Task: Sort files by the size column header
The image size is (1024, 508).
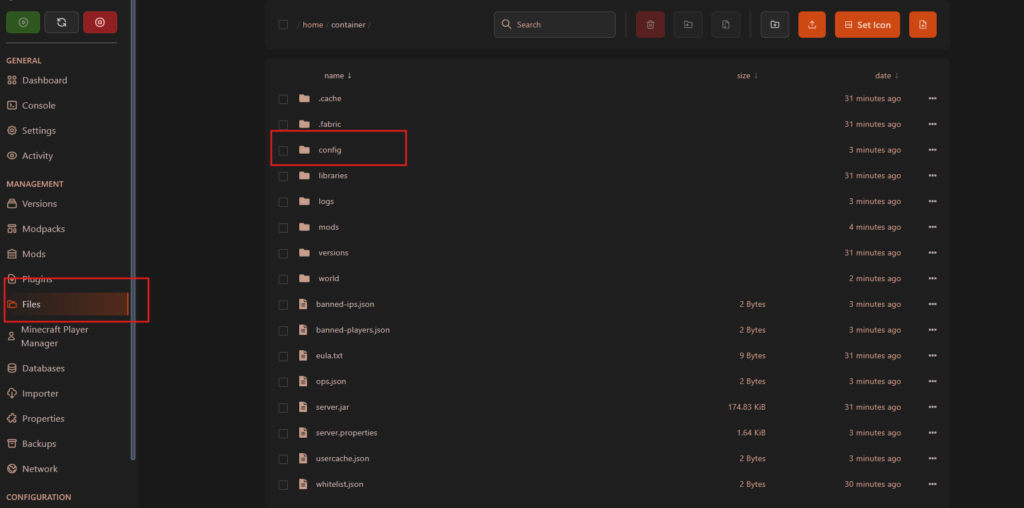Action: 747,76
